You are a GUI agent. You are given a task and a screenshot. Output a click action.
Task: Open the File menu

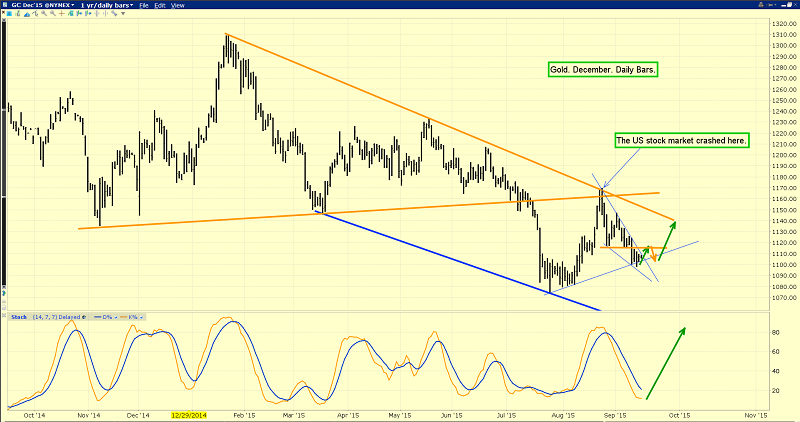point(146,6)
